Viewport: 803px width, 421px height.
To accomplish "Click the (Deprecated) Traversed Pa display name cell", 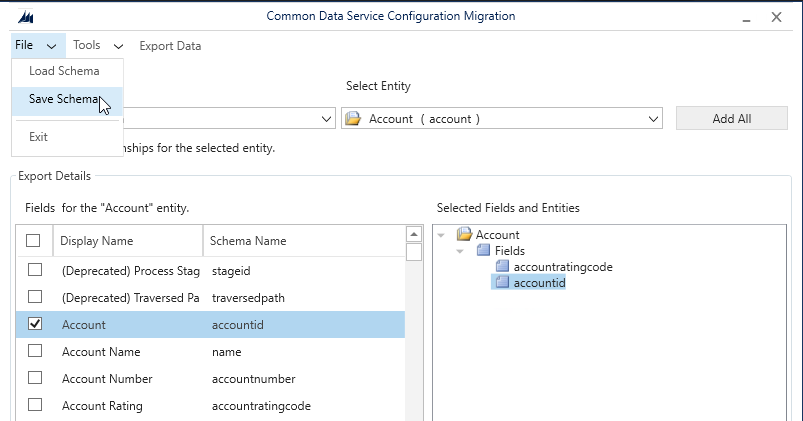I will point(131,298).
